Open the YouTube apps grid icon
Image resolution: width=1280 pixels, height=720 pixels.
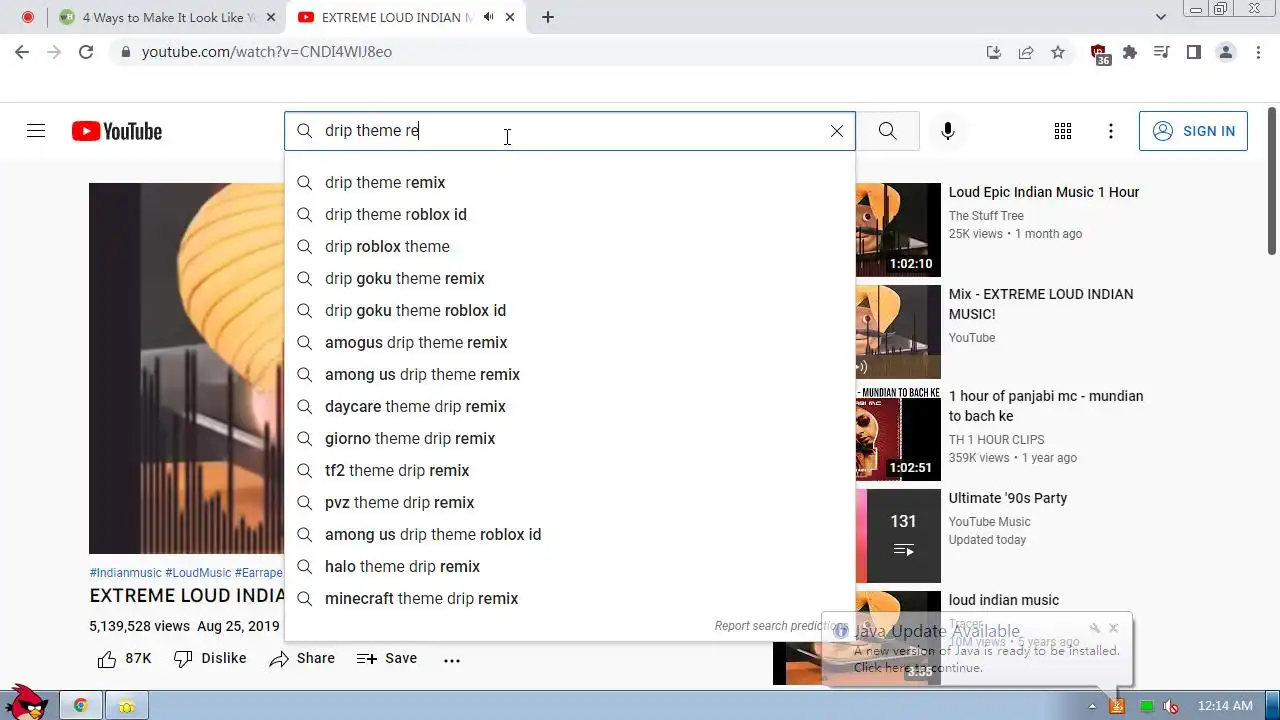pyautogui.click(x=1063, y=131)
